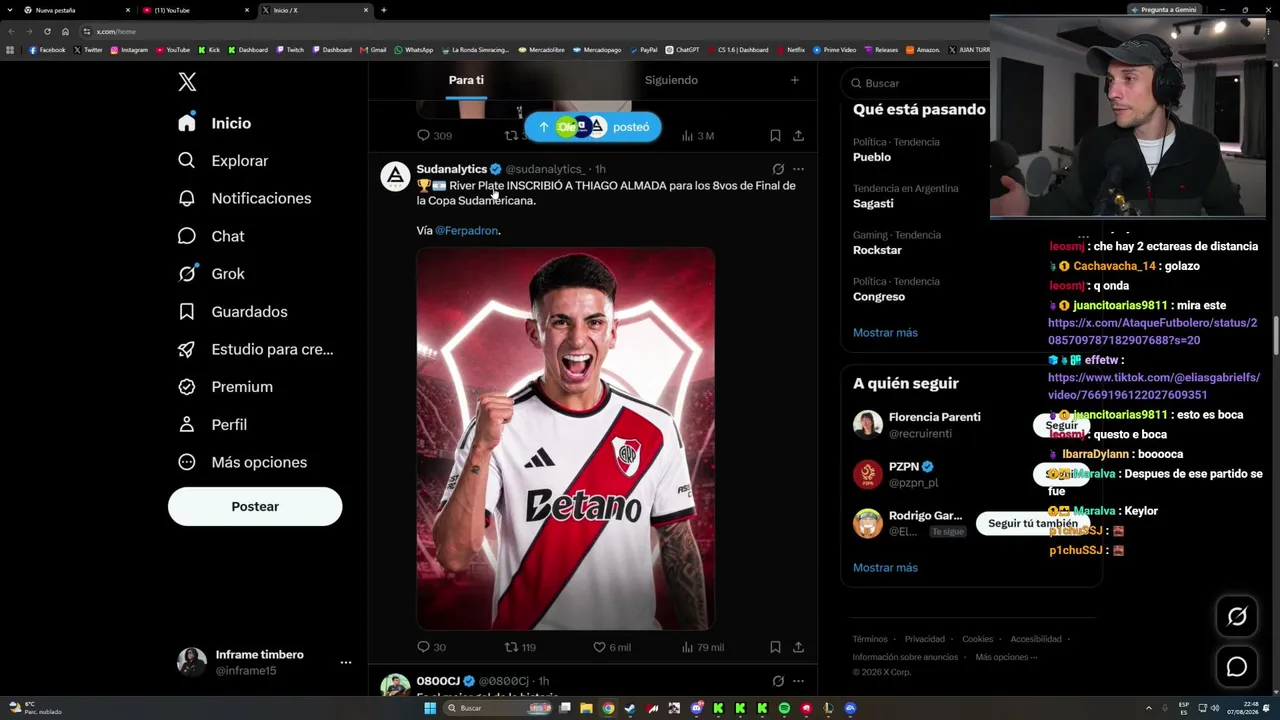The width and height of the screenshot is (1280, 720).
Task: Click Mostrar más under A quién seguir
Action: click(x=885, y=568)
